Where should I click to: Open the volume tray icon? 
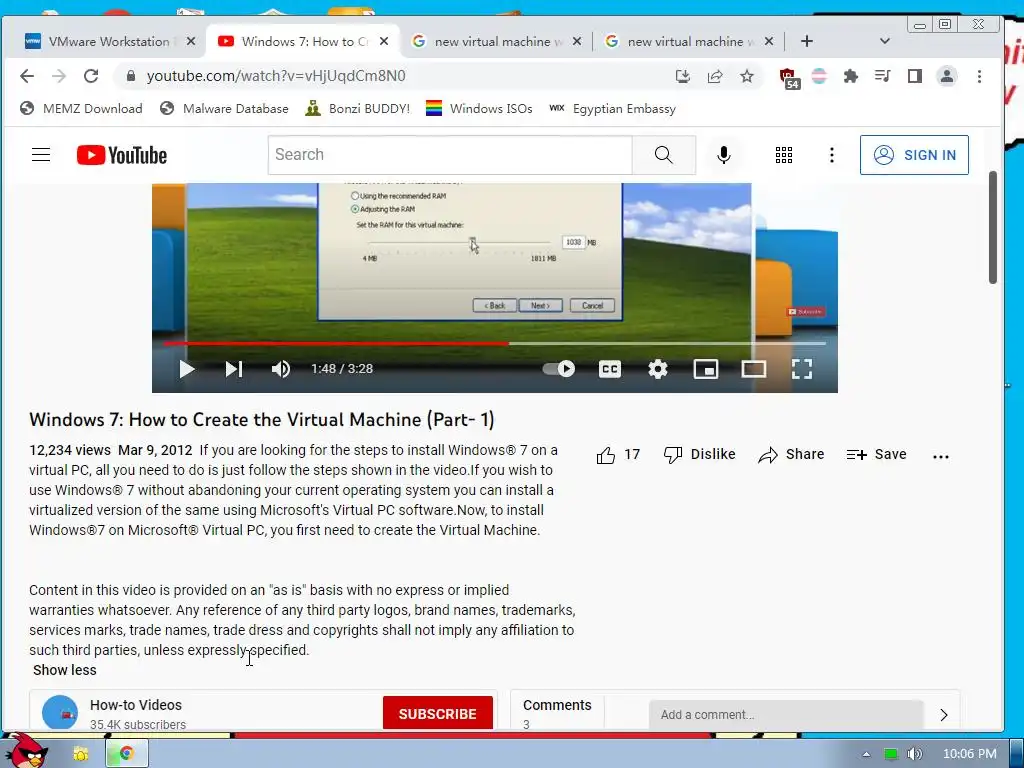pos(915,754)
